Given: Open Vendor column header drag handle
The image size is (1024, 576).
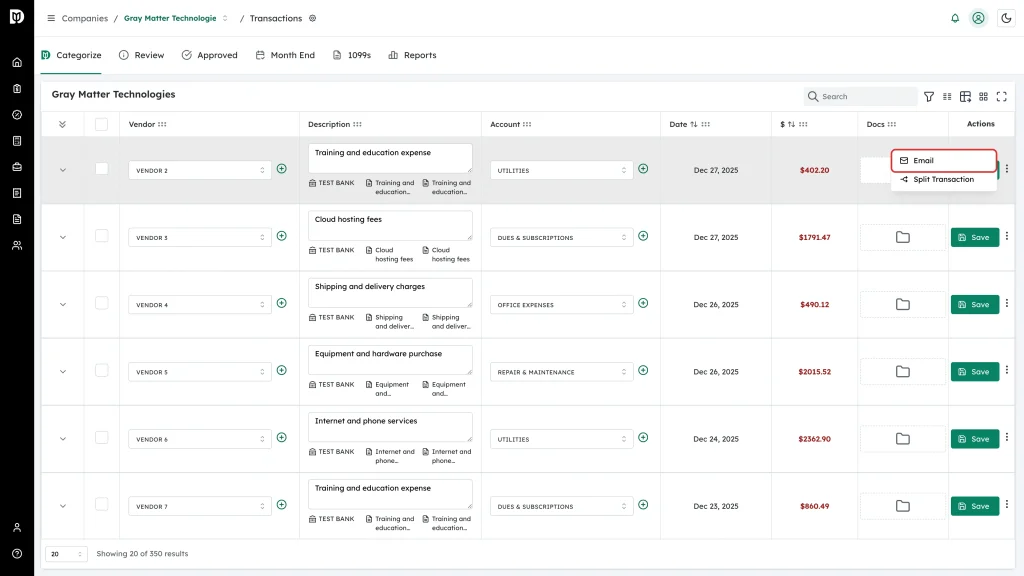Looking at the screenshot, I should (162, 124).
